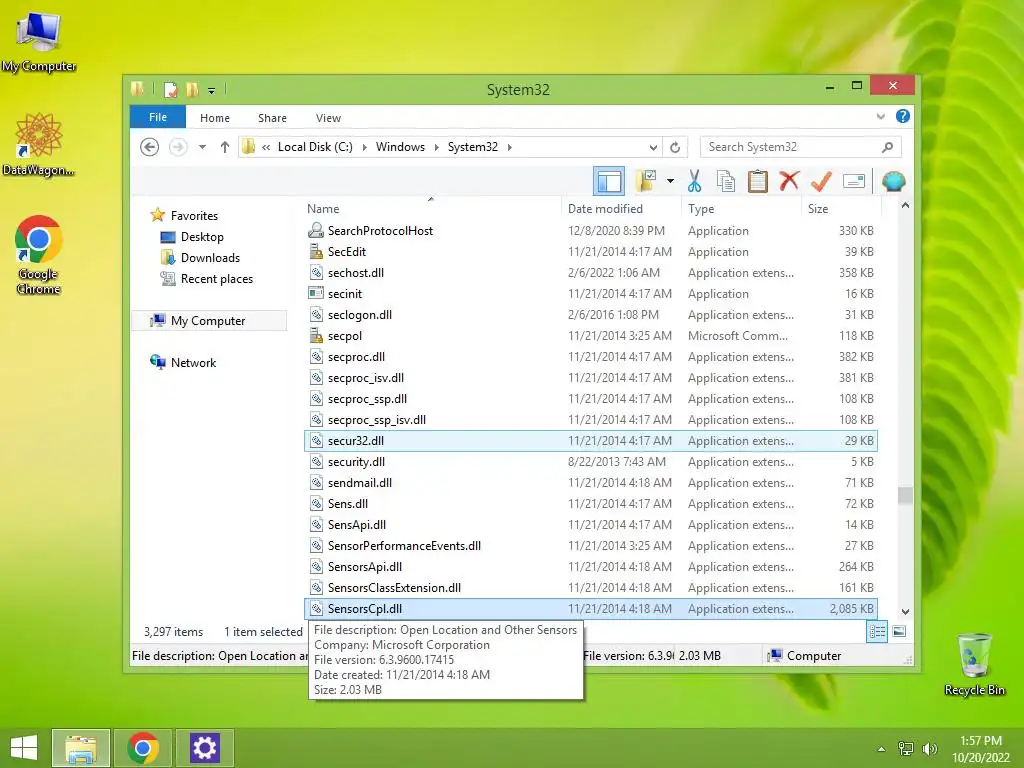Expand the arrow after System32 in address bar
This screenshot has width=1024, height=768.
(509, 147)
